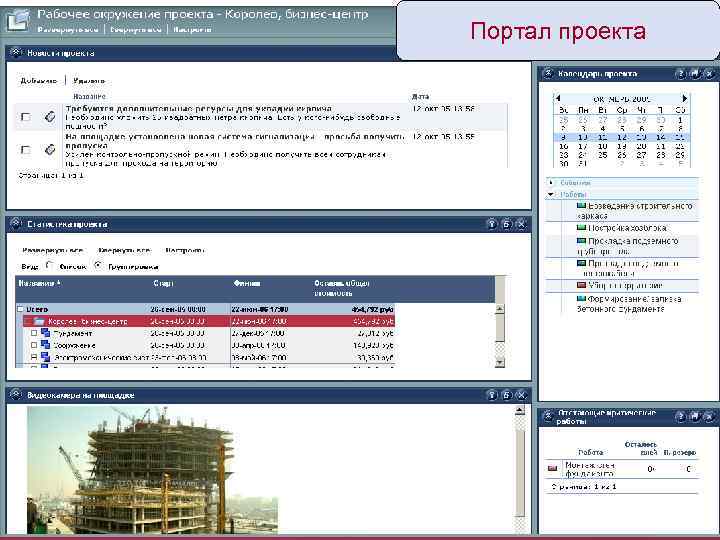Collapse Отстающие критические работы panel chevron
Screen dimensions: 720x540
tap(547, 416)
